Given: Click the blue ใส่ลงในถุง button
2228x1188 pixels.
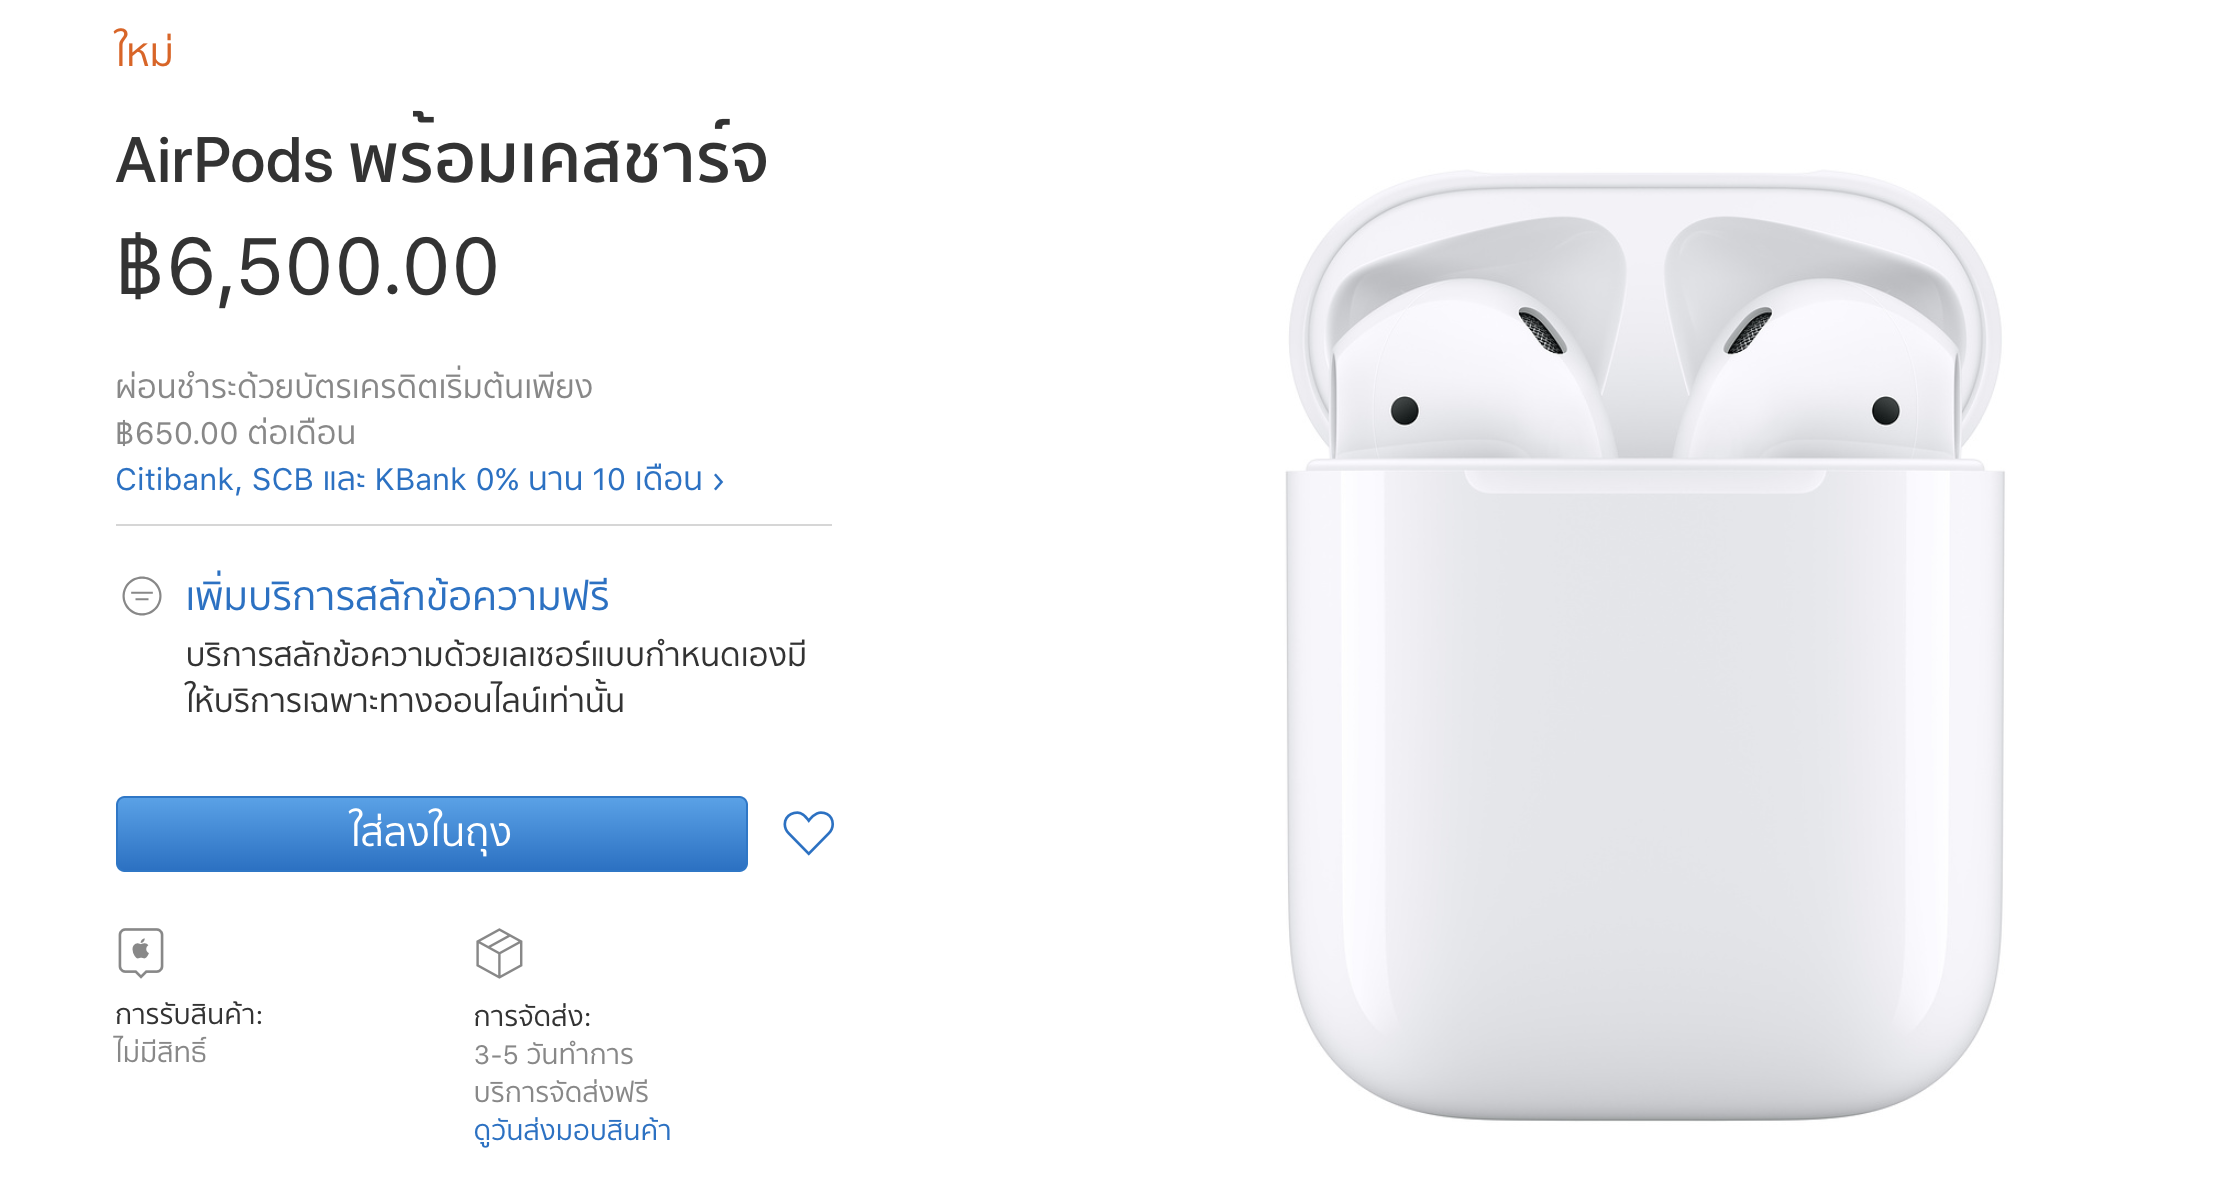Looking at the screenshot, I should (x=432, y=834).
